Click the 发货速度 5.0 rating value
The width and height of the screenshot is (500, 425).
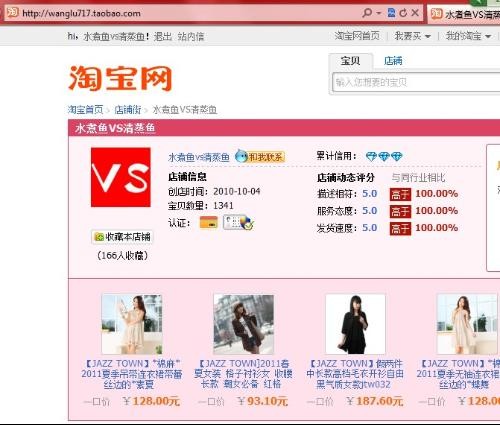point(370,228)
